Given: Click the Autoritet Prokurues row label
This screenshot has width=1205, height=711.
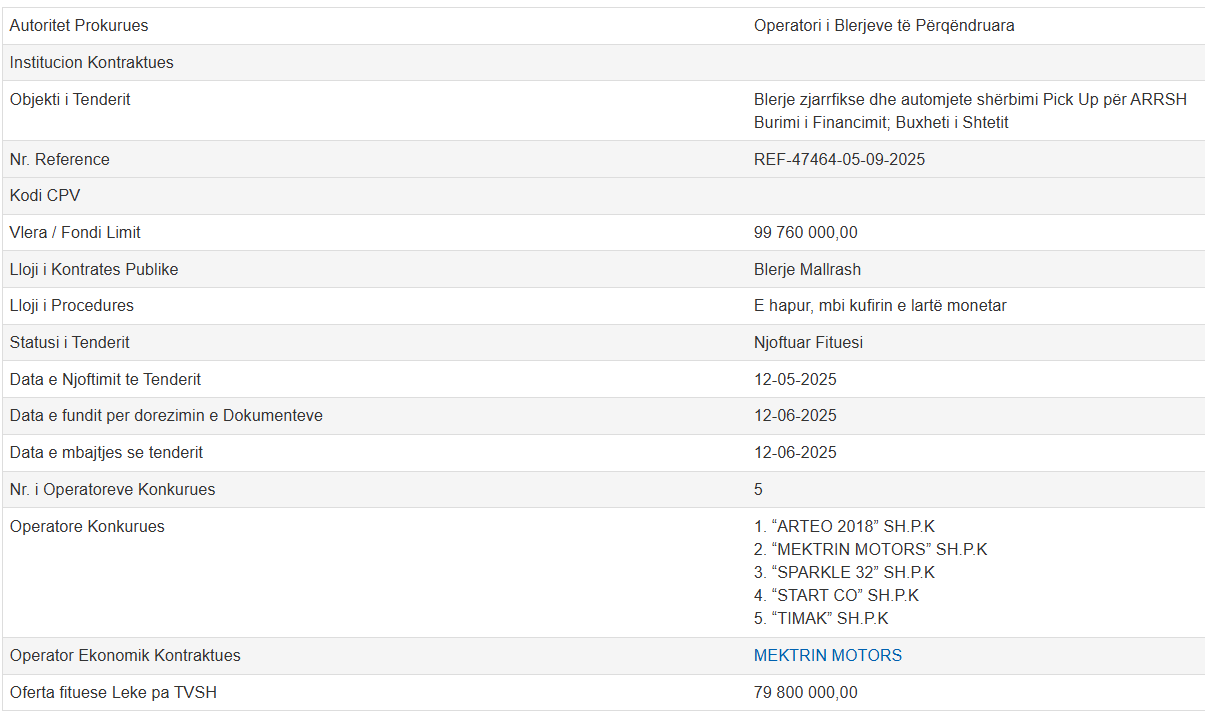Looking at the screenshot, I should (79, 26).
